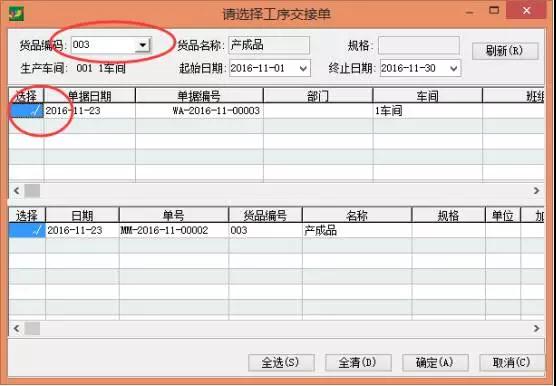556x386 pixels.
Task: Expand the 终止日期 date picker
Action: pyautogui.click(x=454, y=68)
